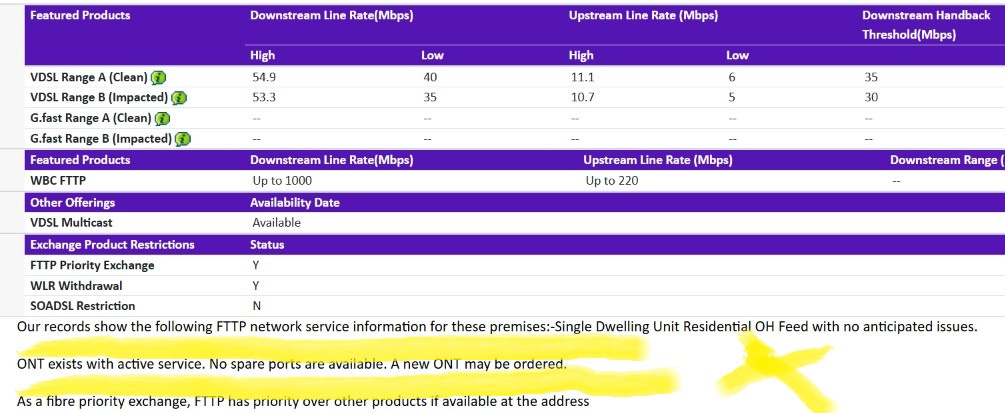The image size is (1005, 413).
Task: Click info icon next to VDSL Range A (Clean)
Action: 158,78
